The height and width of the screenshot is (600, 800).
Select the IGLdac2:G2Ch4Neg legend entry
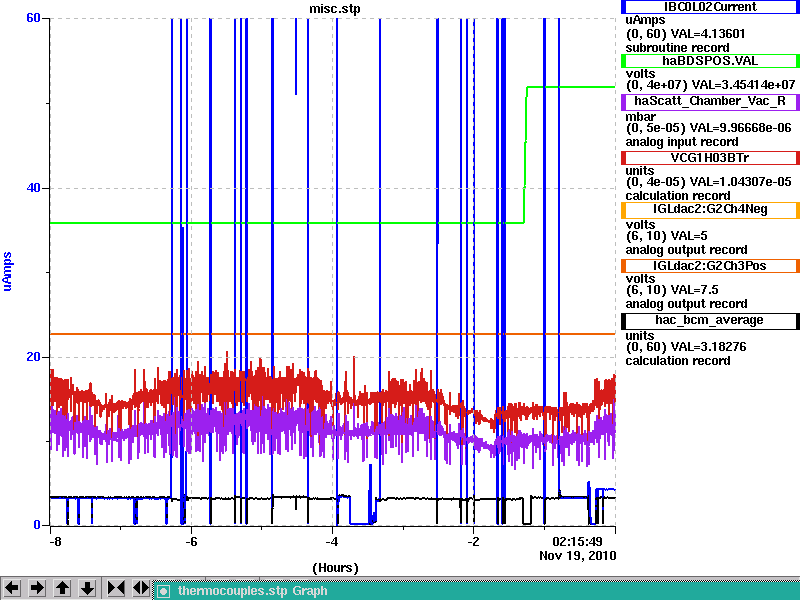(710, 210)
